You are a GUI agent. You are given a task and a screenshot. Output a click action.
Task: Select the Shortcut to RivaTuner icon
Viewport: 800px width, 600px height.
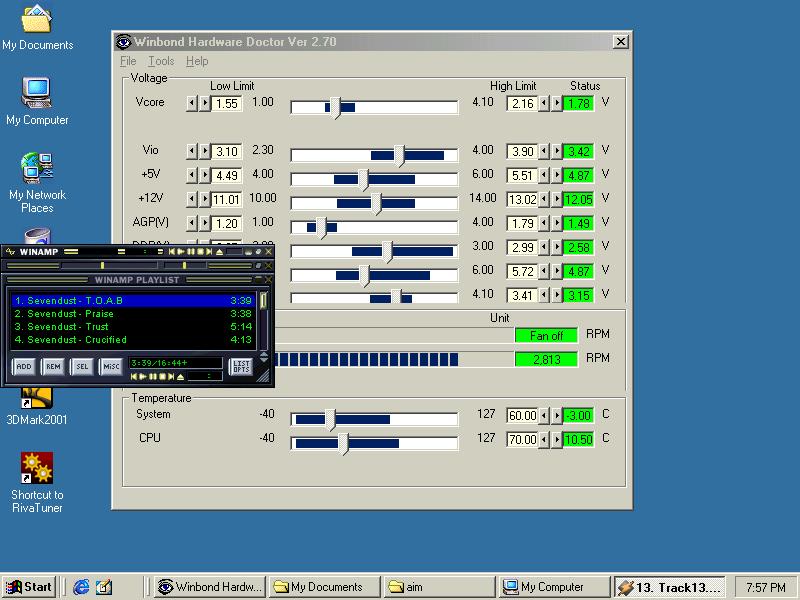(x=37, y=483)
